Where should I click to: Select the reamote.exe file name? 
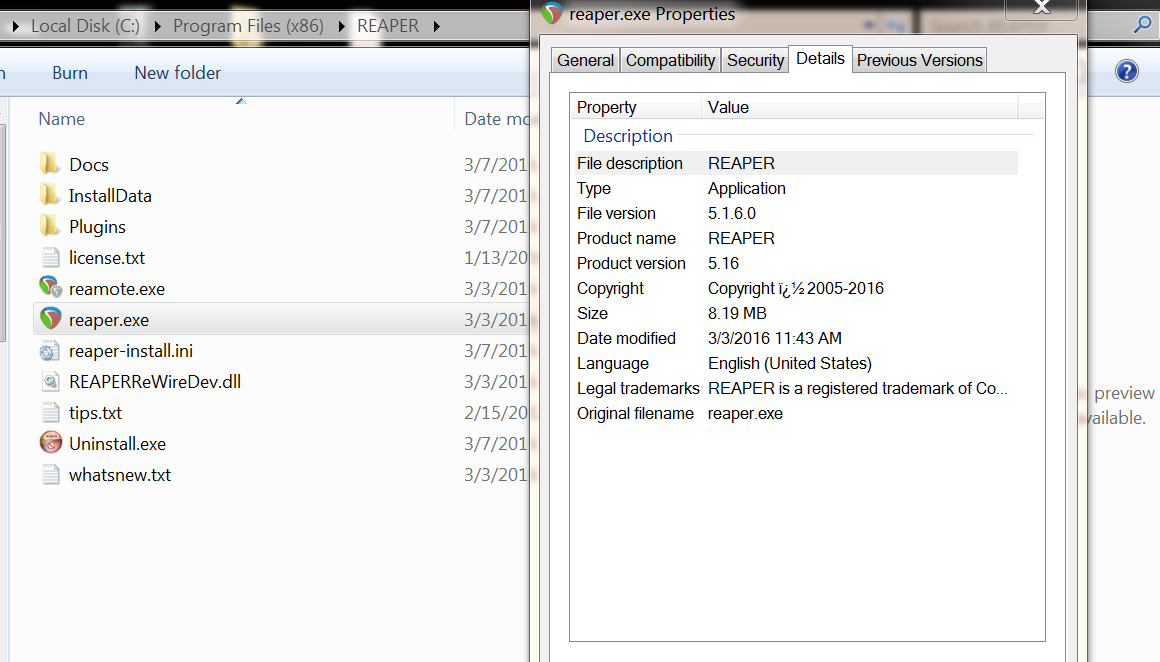[x=117, y=288]
